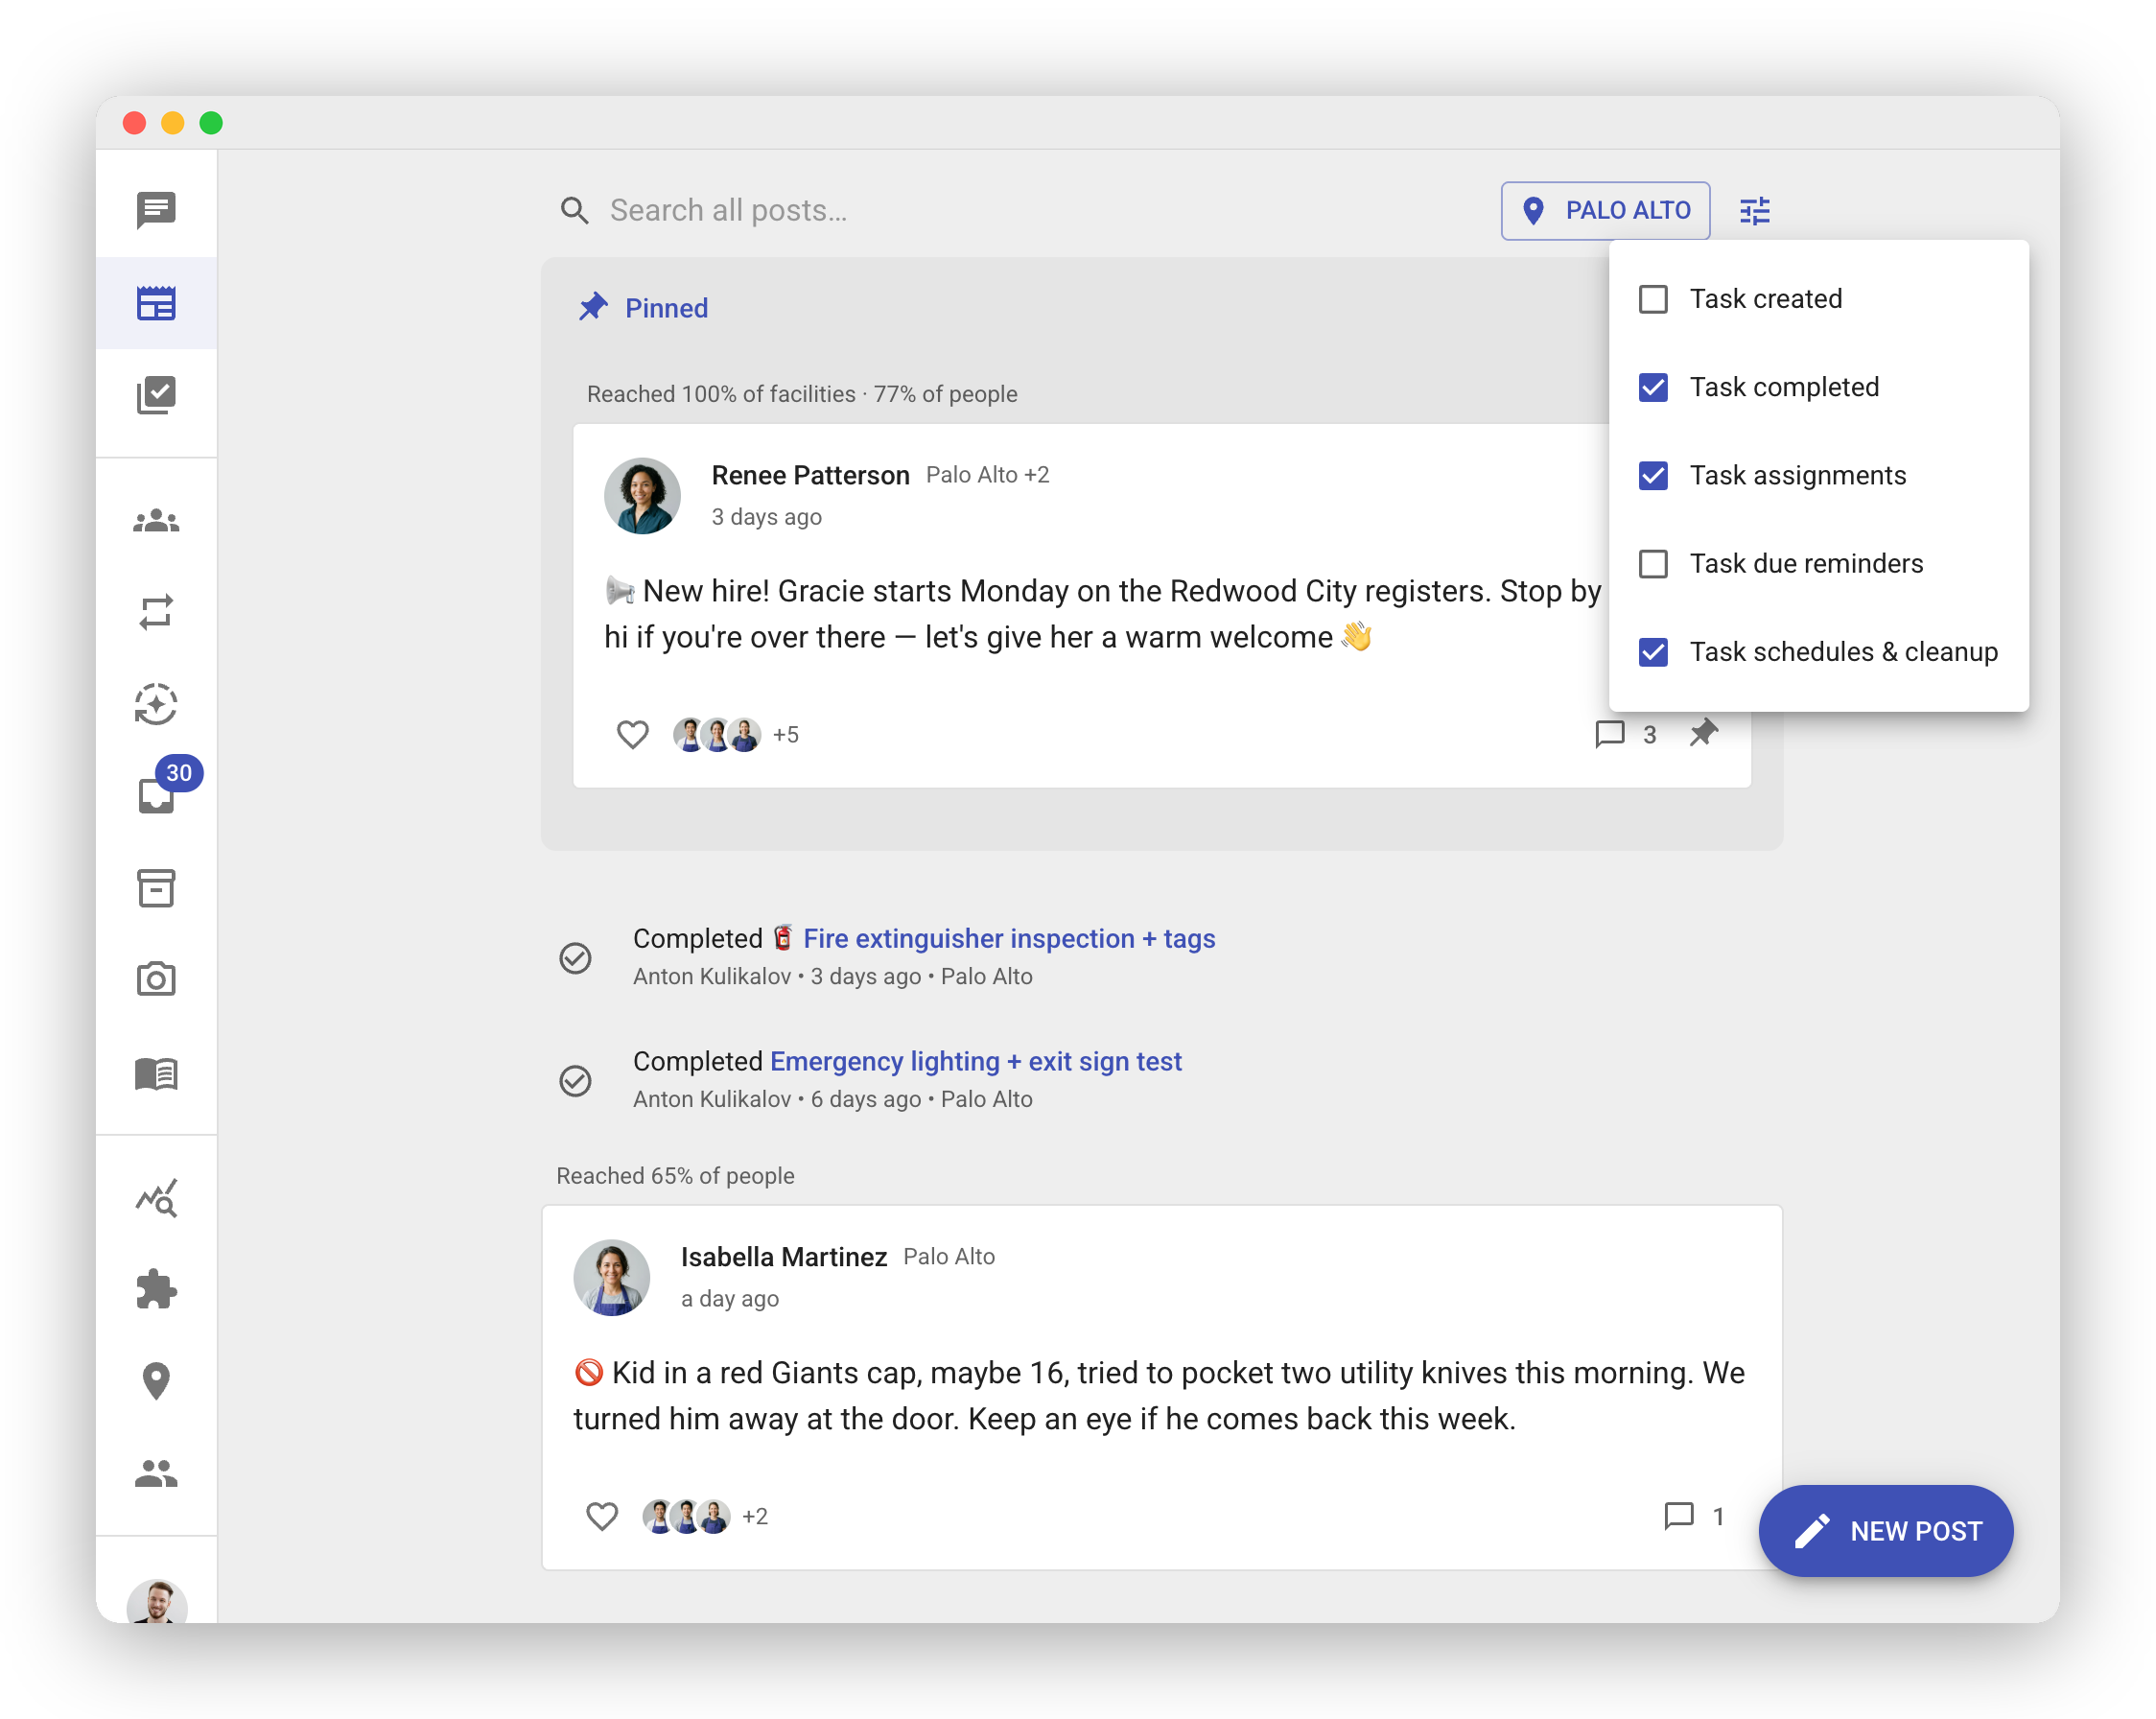This screenshot has height=1719, width=2156.
Task: Click Renee Patterson's name
Action: click(x=810, y=475)
